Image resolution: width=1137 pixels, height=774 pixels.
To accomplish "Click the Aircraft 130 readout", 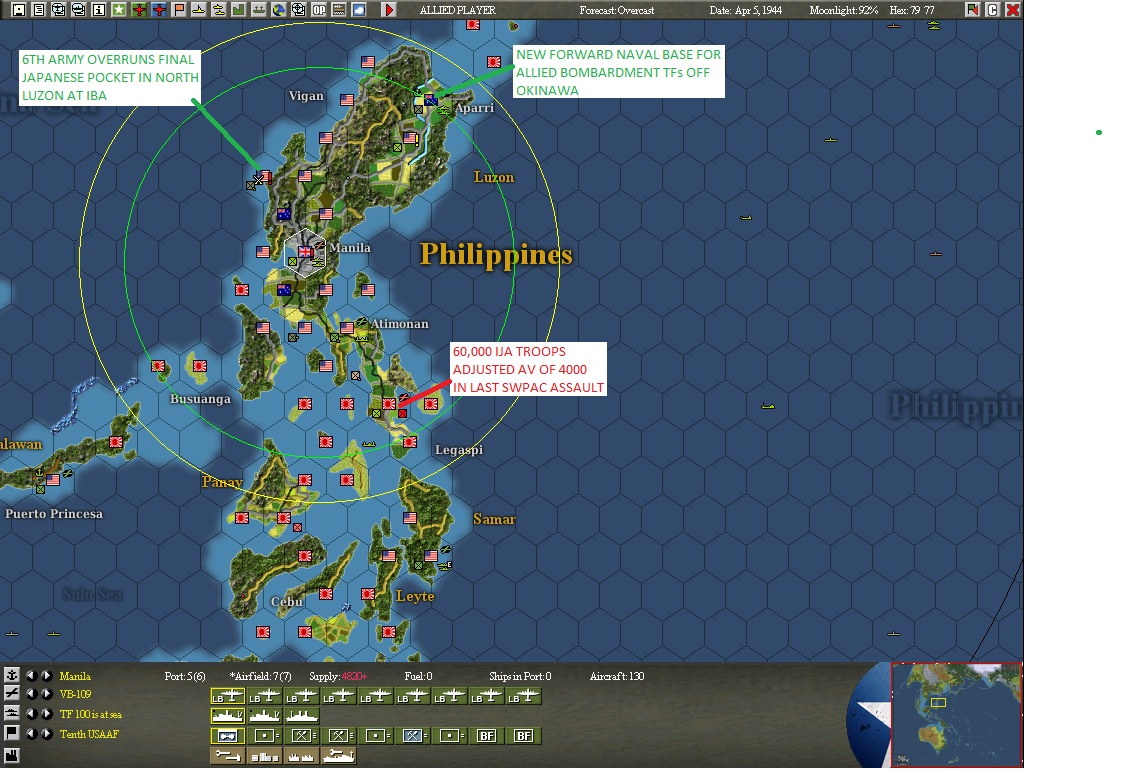I will pyautogui.click(x=617, y=676).
